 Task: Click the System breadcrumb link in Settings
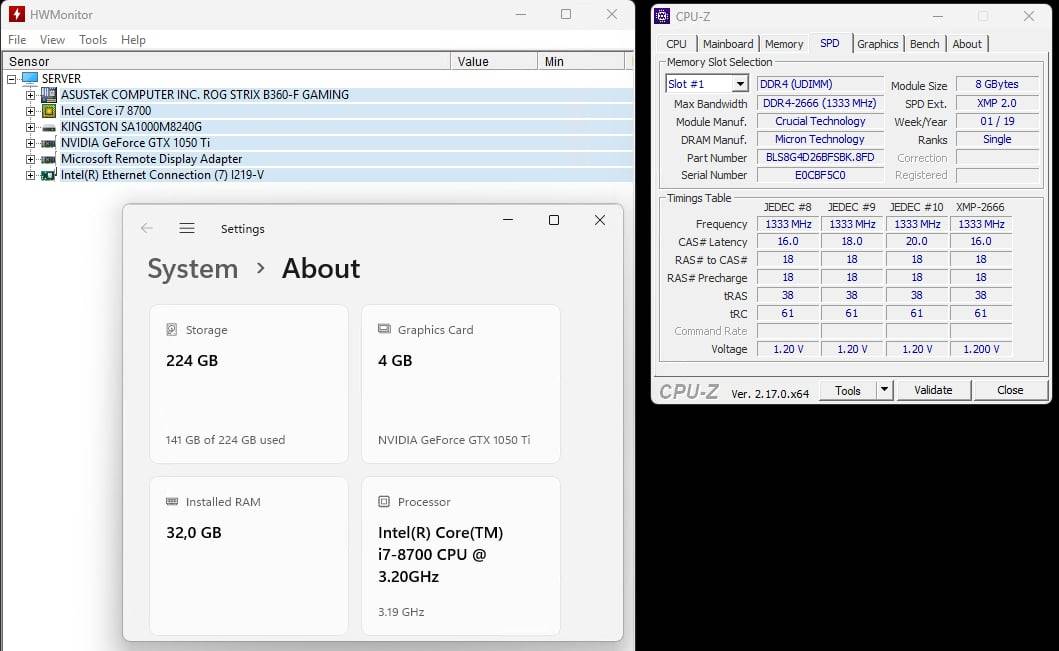coord(193,269)
